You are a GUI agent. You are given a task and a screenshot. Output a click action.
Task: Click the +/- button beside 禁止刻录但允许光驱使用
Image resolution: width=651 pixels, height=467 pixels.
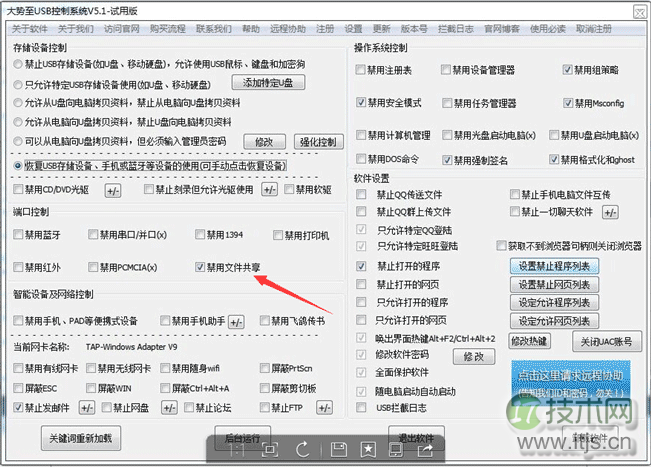pos(269,190)
